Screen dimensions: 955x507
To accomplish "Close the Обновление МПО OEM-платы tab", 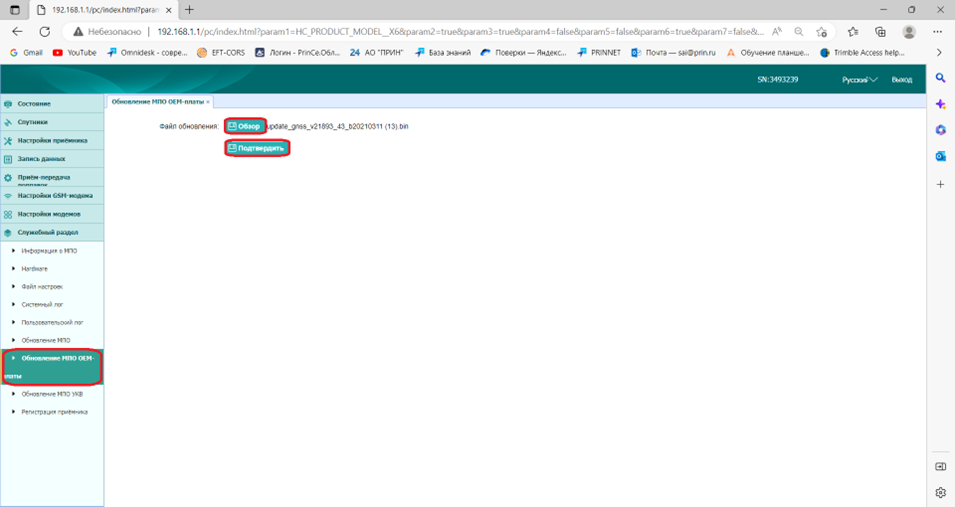I will coord(208,102).
